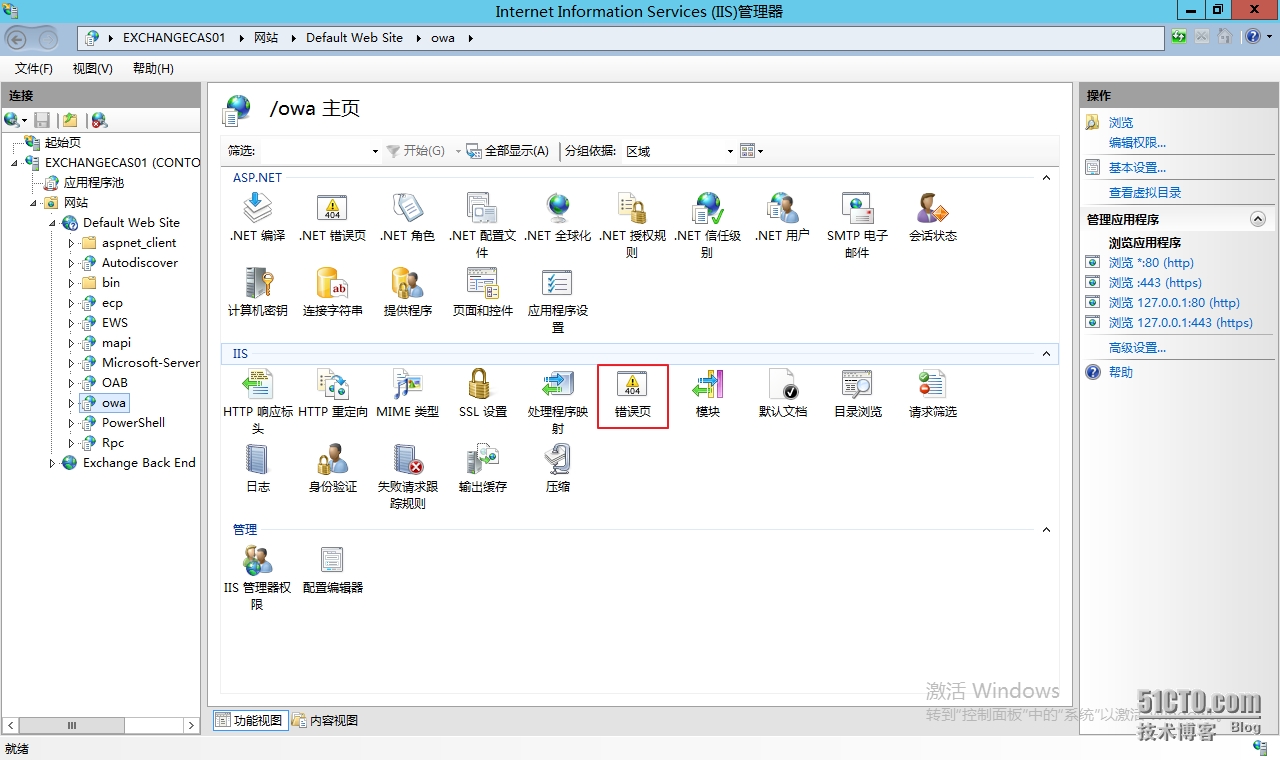1280x760 pixels.
Task: Collapse the IIS section chevron
Action: [x=1046, y=353]
